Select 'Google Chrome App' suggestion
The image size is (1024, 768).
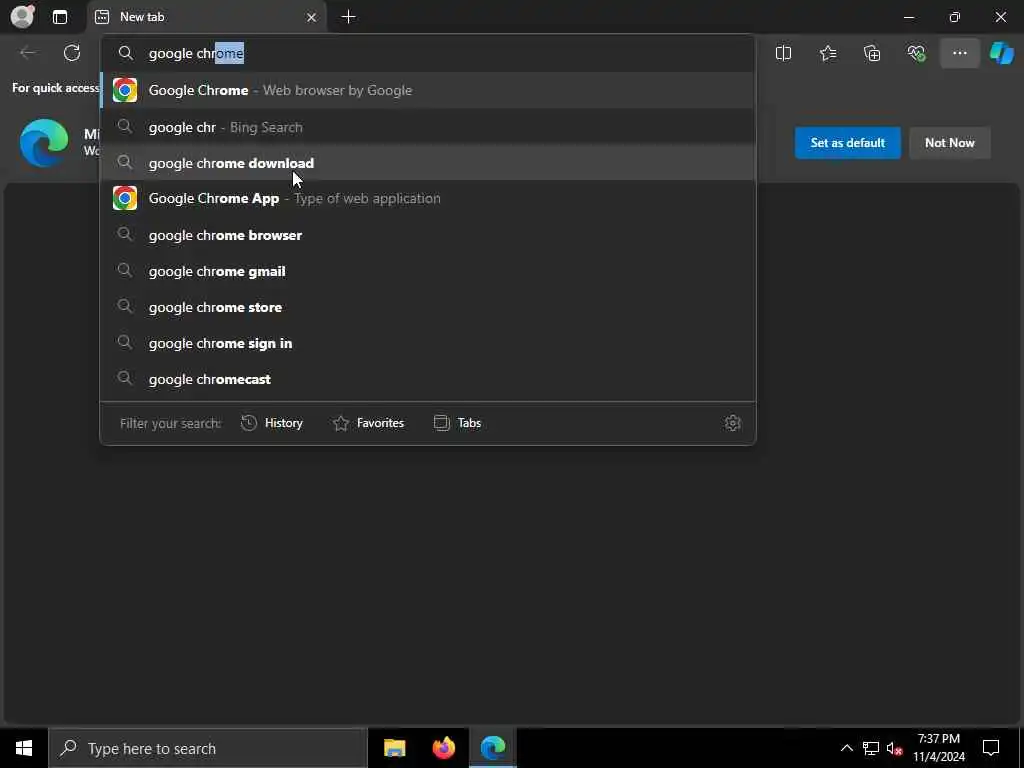(x=428, y=198)
